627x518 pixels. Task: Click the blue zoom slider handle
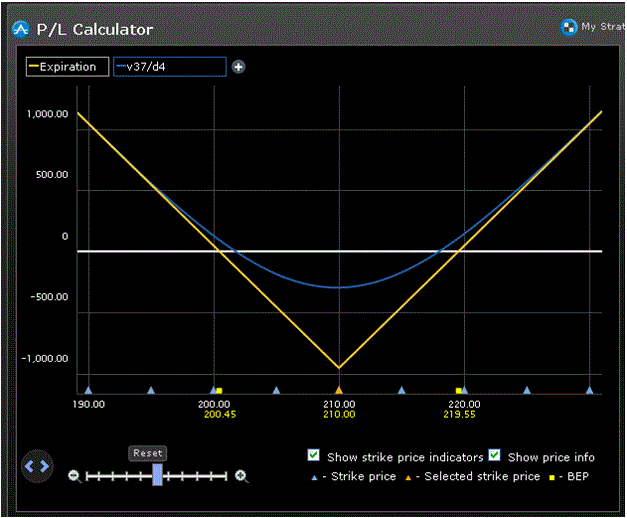[x=157, y=476]
